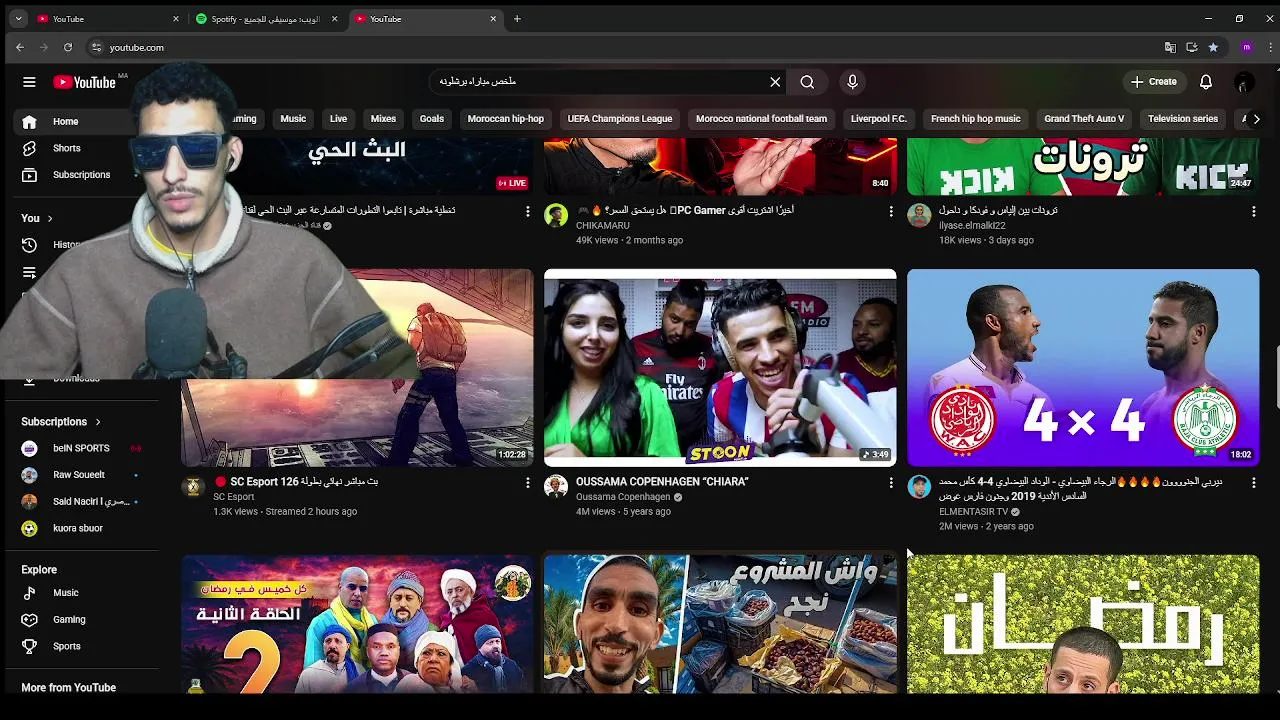Click the magnifier search button
Screen dimensions: 1280x720
click(x=807, y=82)
